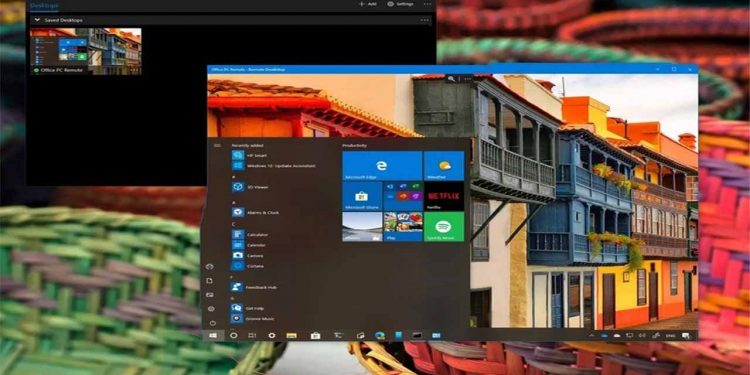This screenshot has height=375, width=750.
Task: Launch Camera app
Action: click(248, 255)
